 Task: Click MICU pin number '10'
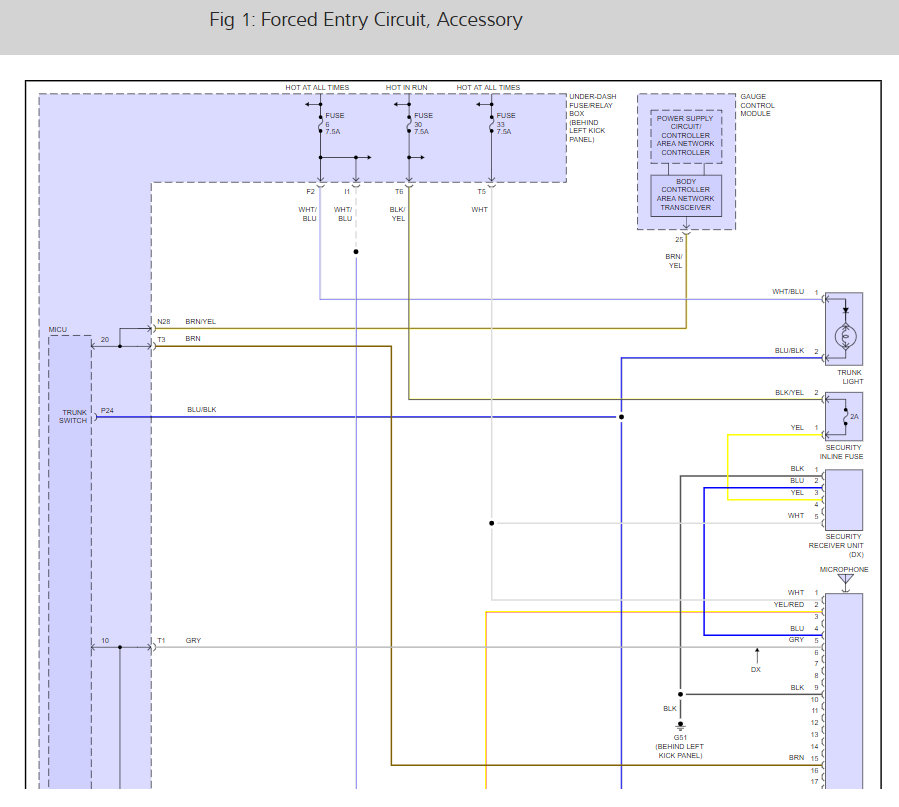(x=105, y=641)
